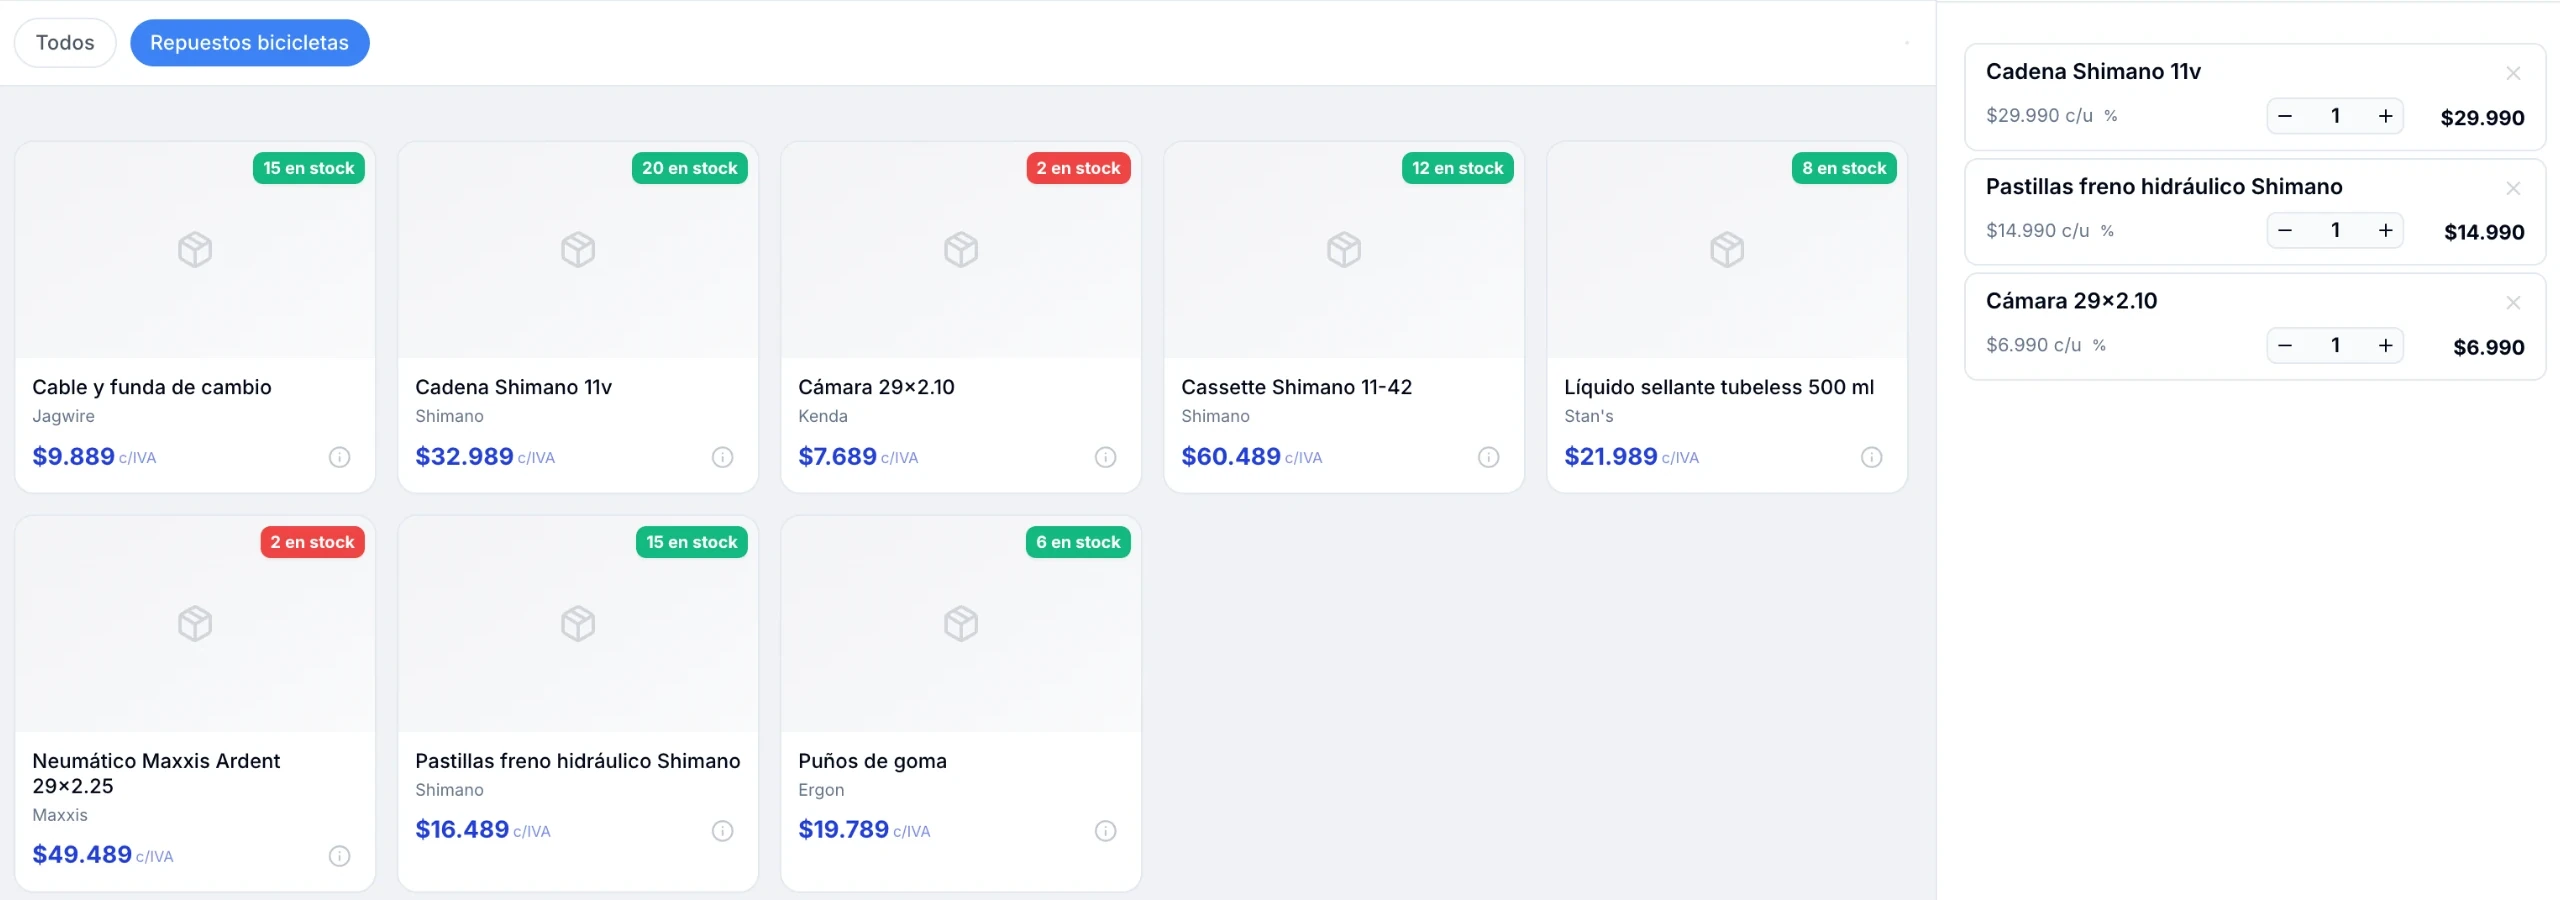This screenshot has height=900, width=2560.
Task: Select the Todos category filter
Action: pos(65,43)
